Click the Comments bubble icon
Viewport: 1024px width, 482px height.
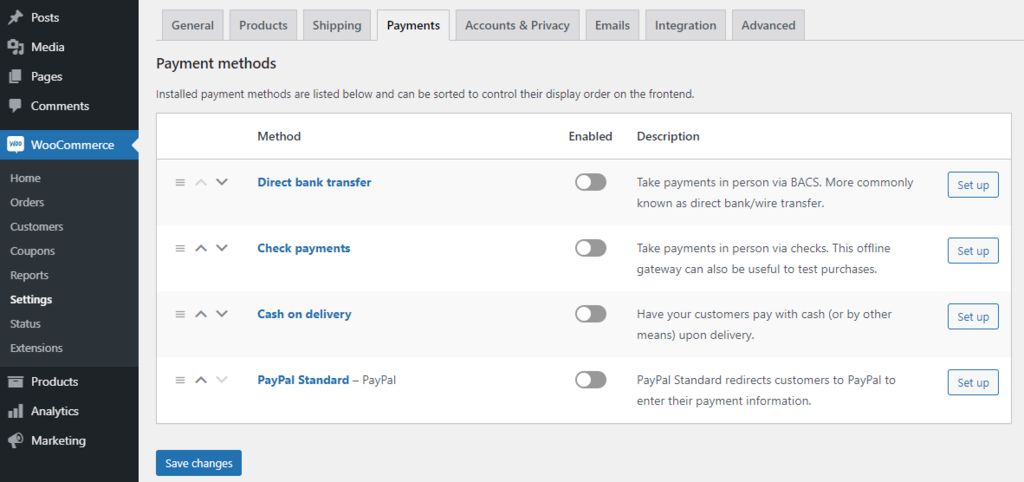point(16,106)
